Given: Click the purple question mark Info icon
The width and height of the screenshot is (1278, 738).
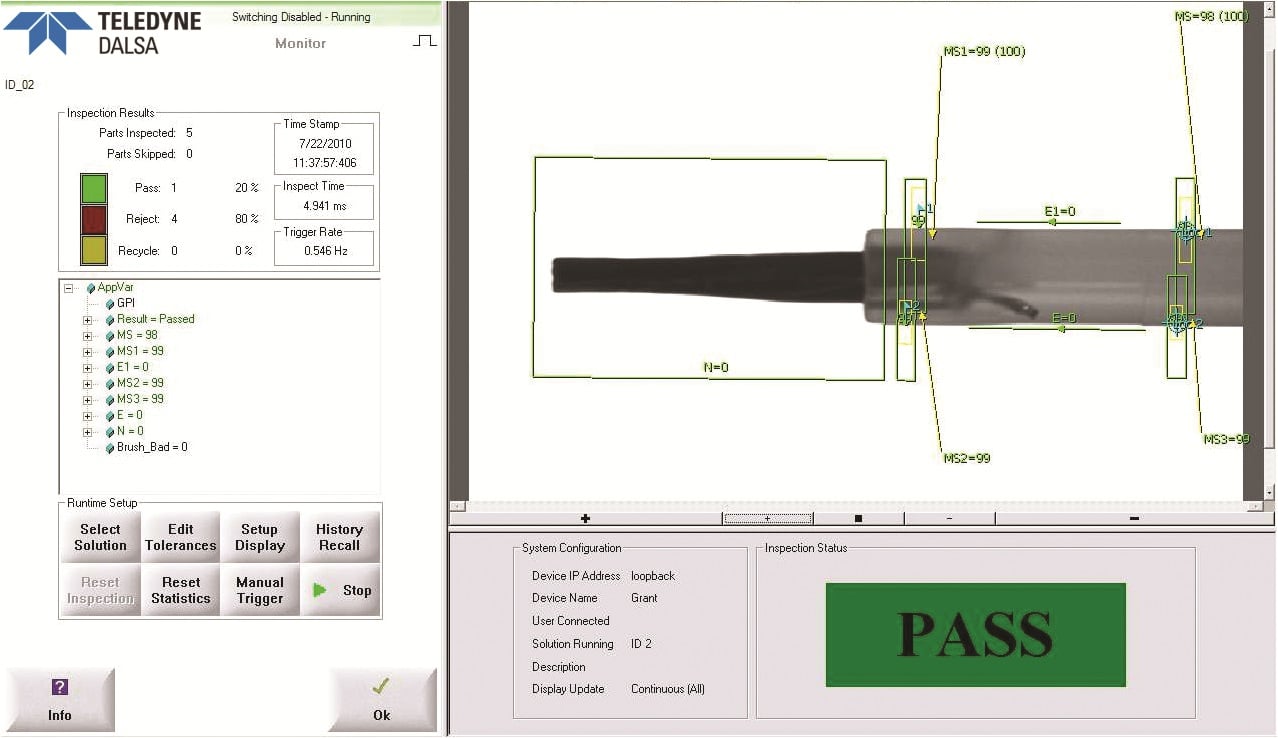Looking at the screenshot, I should [x=60, y=687].
